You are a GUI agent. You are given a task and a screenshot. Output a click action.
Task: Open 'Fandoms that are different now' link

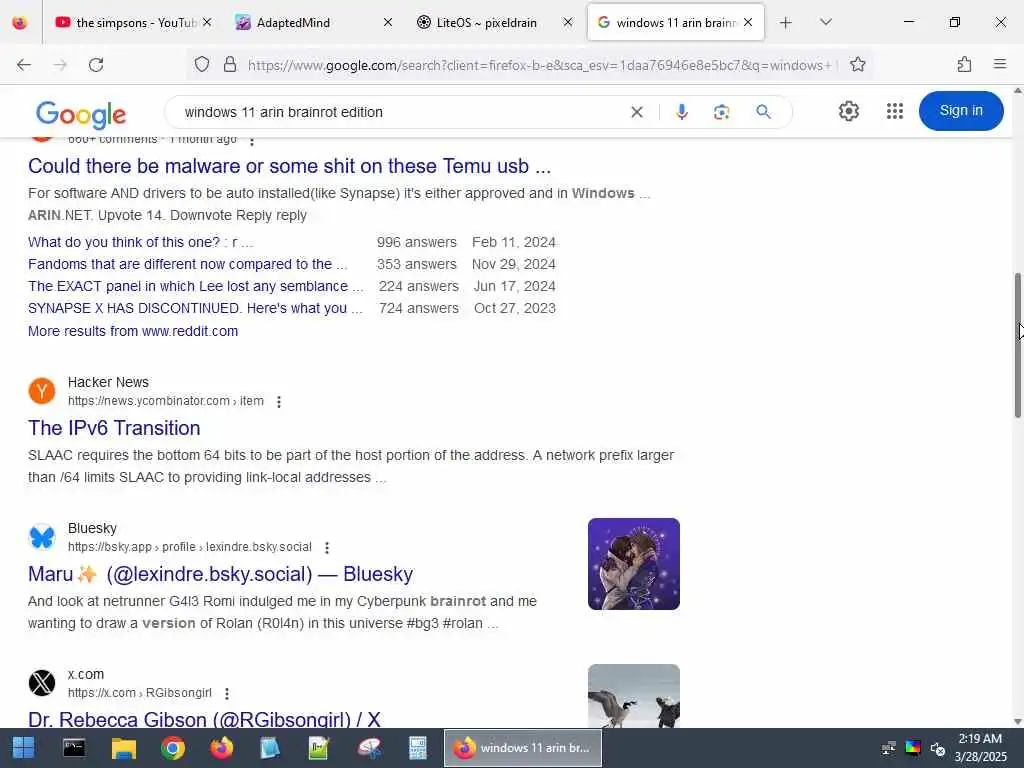pyautogui.click(x=187, y=264)
